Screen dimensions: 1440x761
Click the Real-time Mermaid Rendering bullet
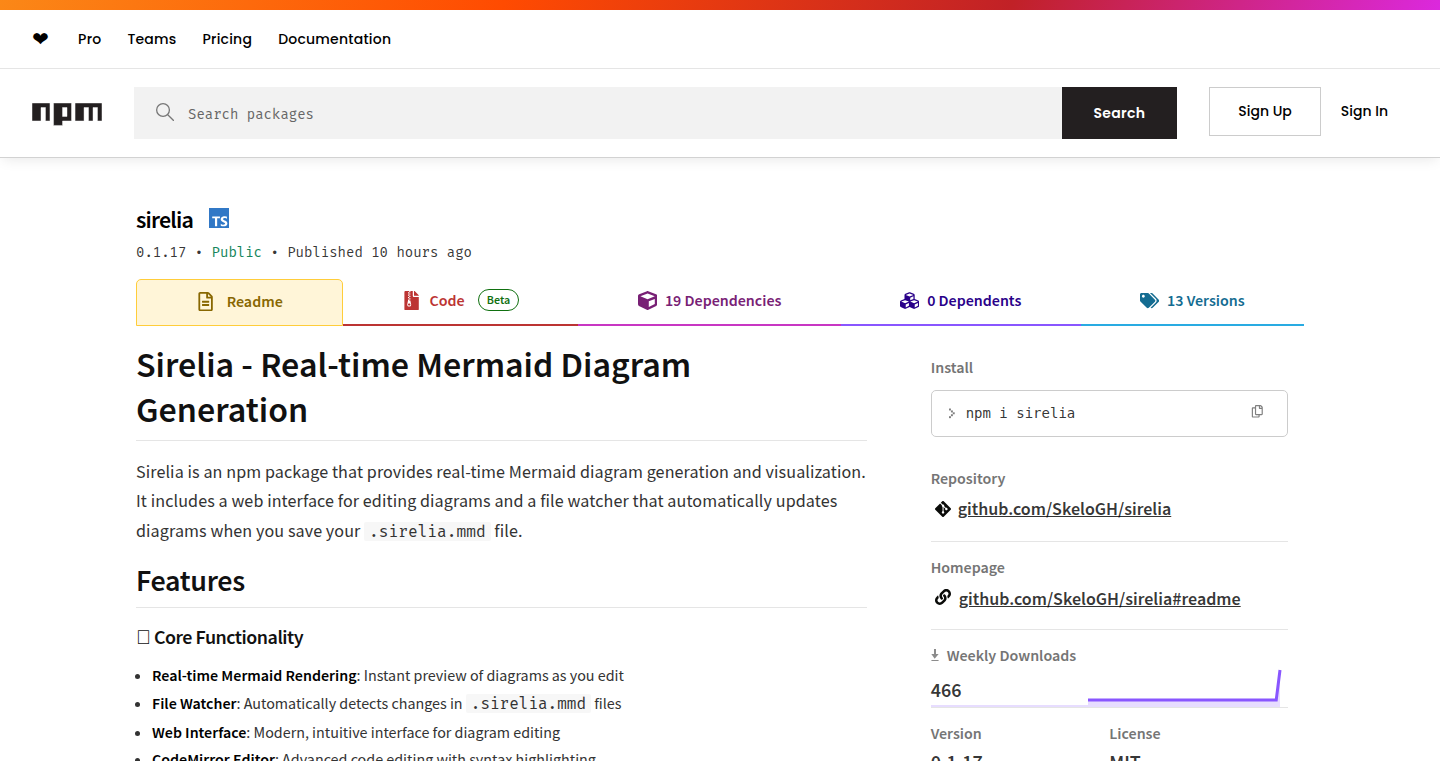point(388,676)
